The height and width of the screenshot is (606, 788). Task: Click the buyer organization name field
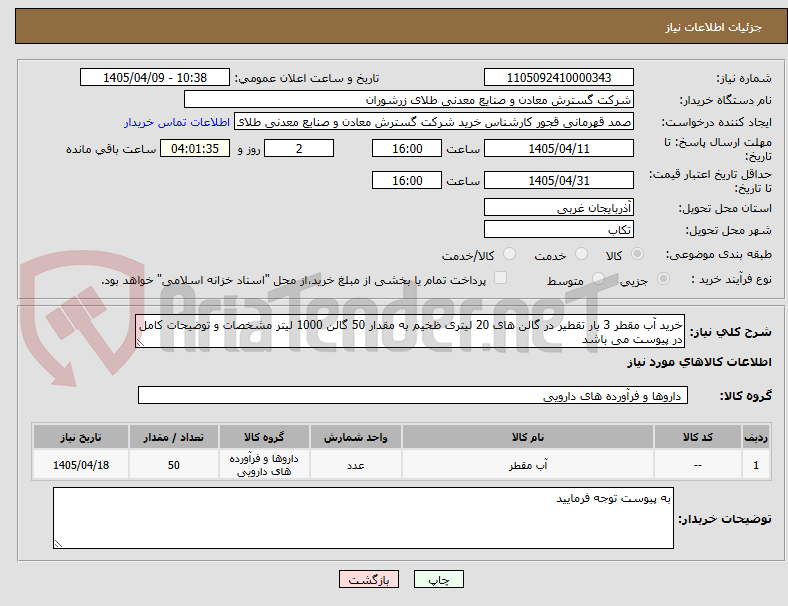(409, 99)
